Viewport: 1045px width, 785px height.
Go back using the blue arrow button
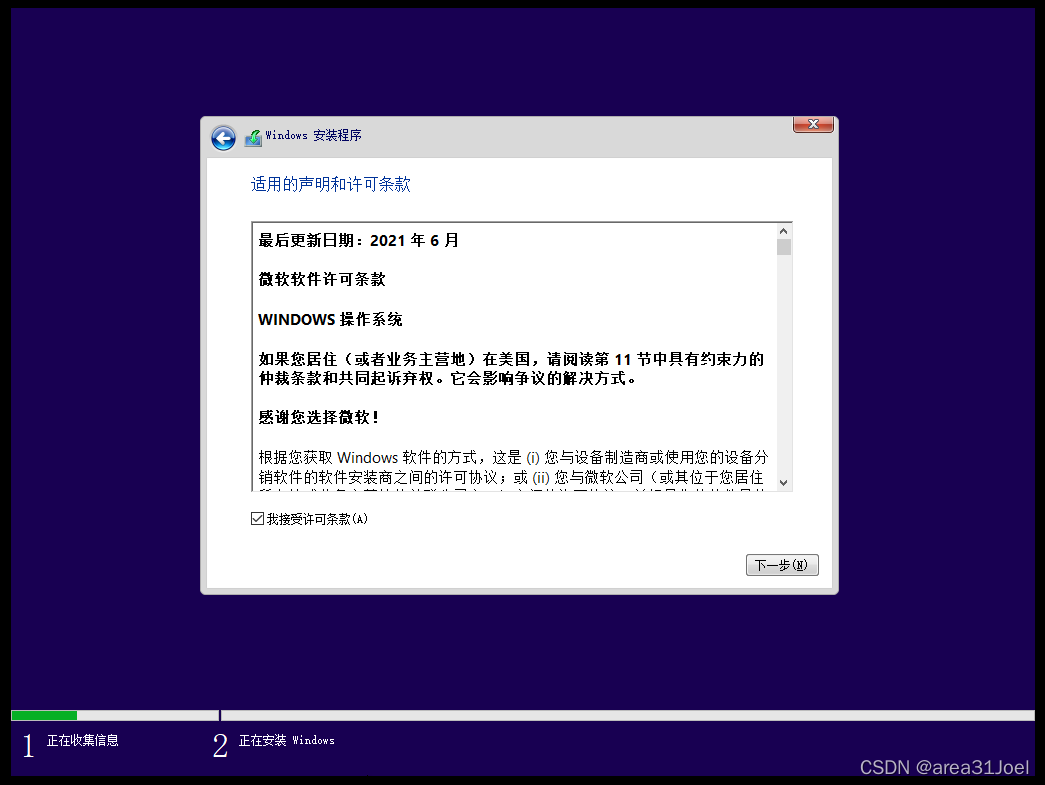(223, 138)
